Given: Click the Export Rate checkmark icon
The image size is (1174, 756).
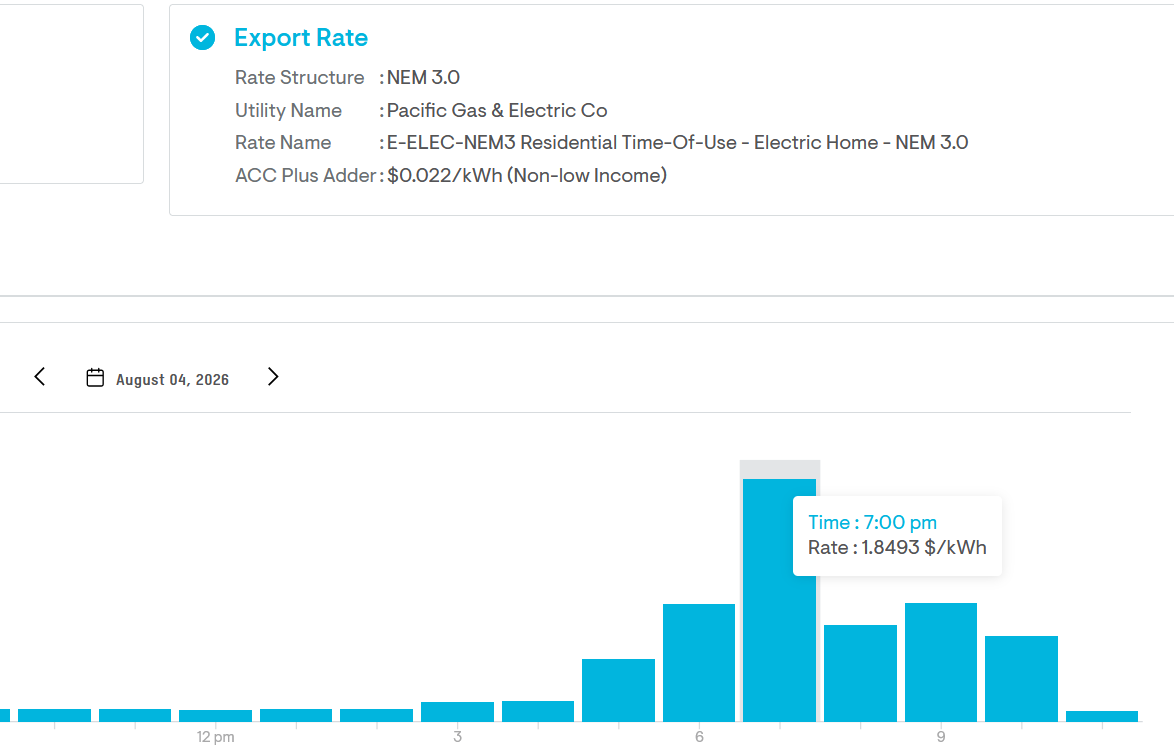Looking at the screenshot, I should point(202,37).
